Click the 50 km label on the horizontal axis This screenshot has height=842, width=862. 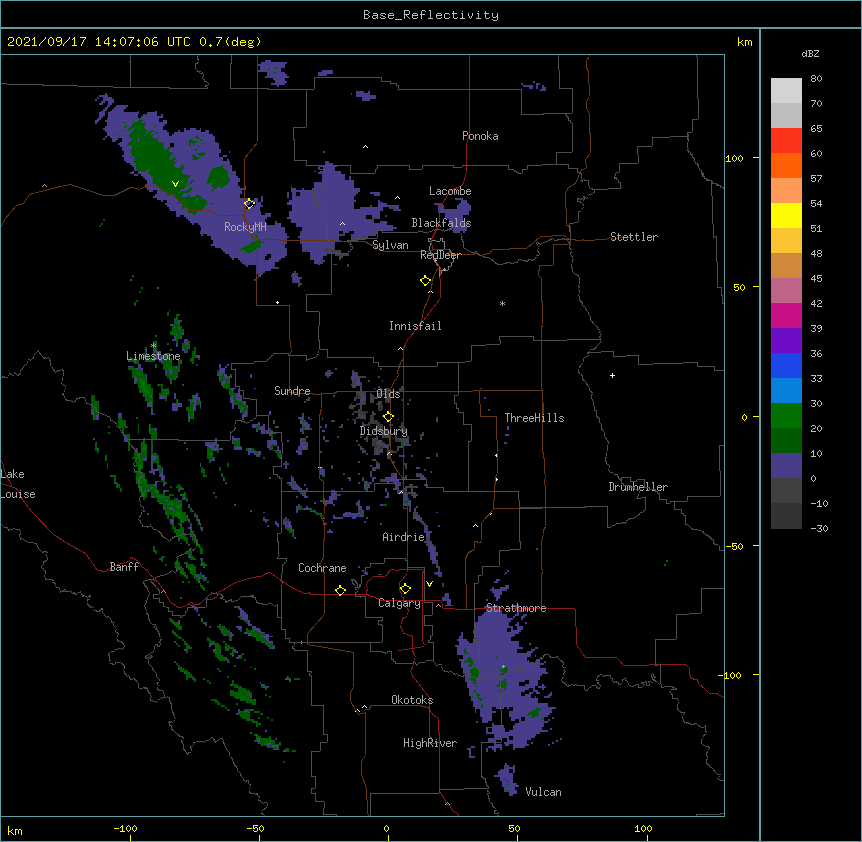click(x=514, y=828)
